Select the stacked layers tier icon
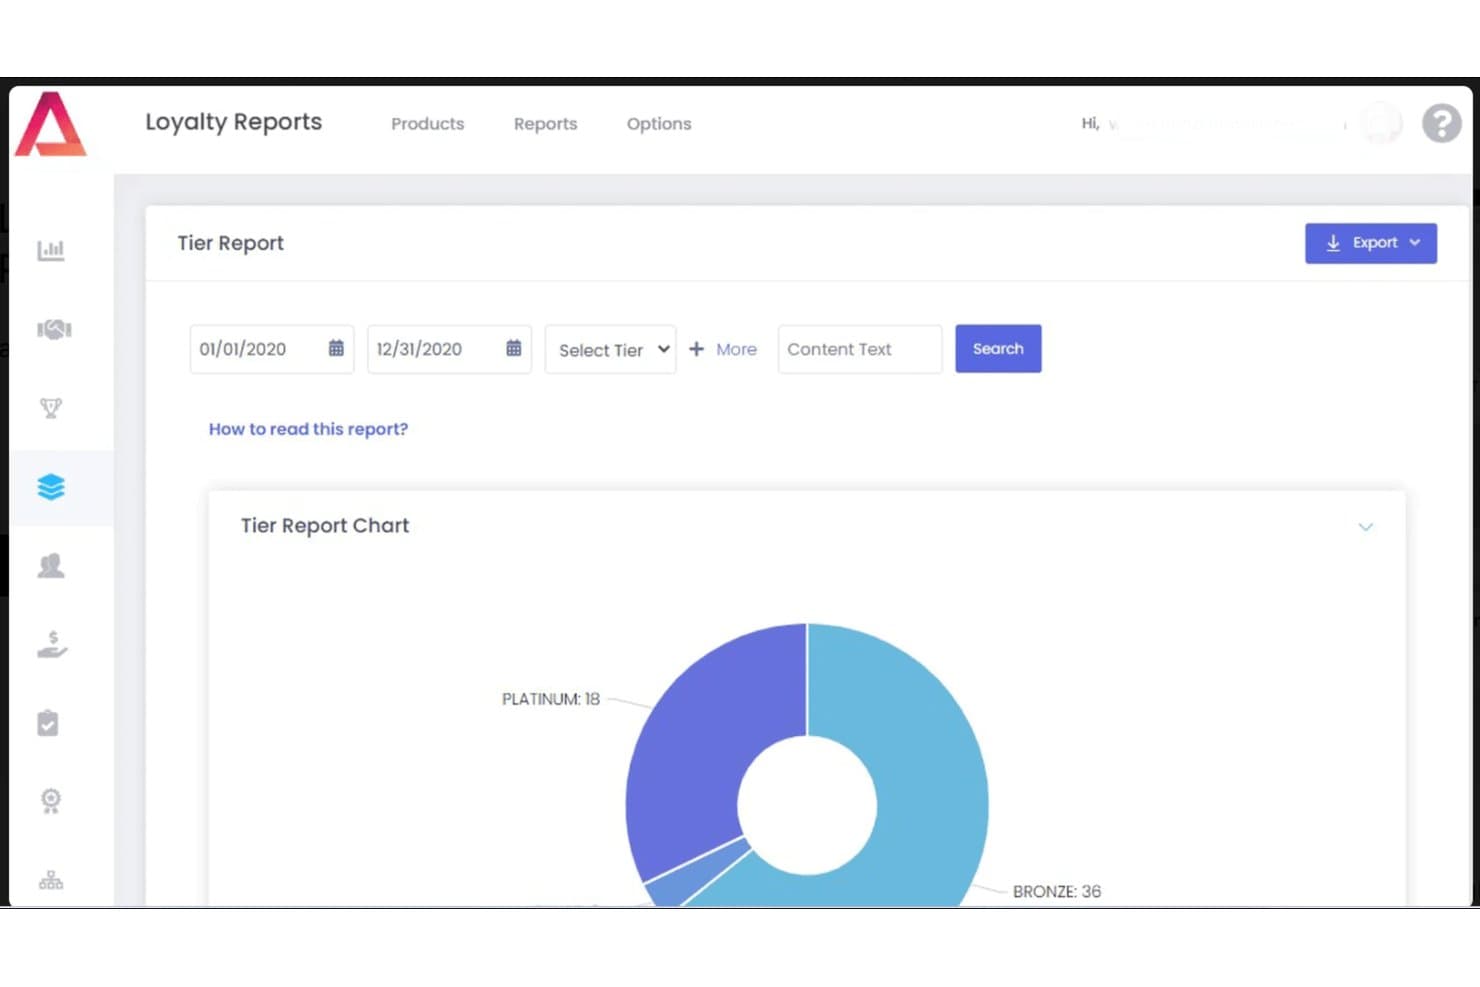Screen dimensions: 1480x987 [51, 487]
